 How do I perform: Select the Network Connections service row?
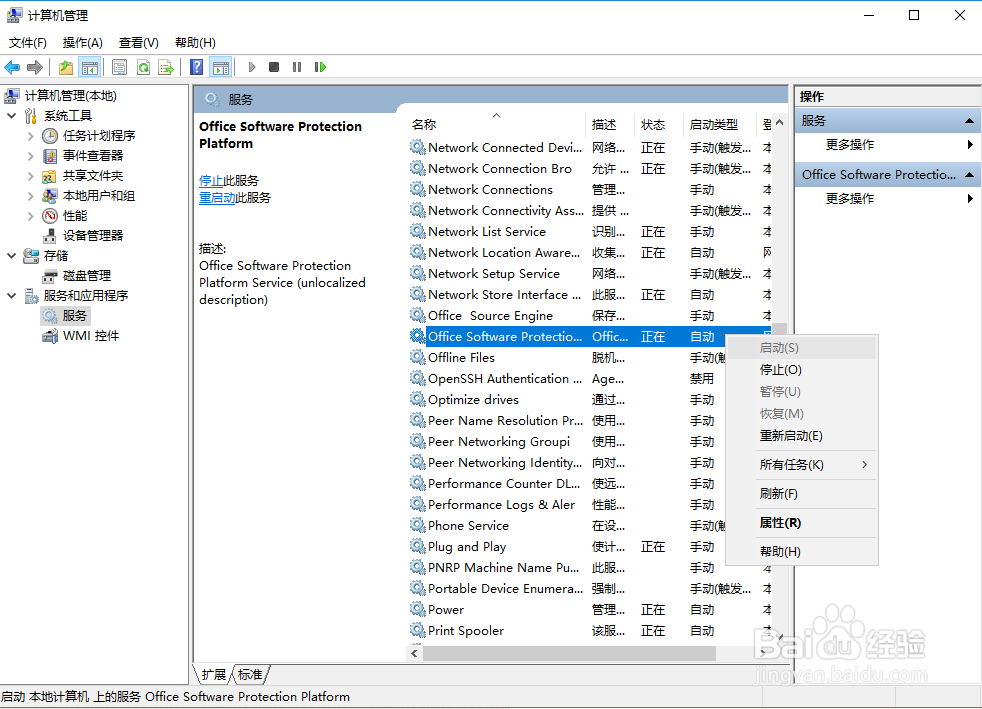(590, 190)
